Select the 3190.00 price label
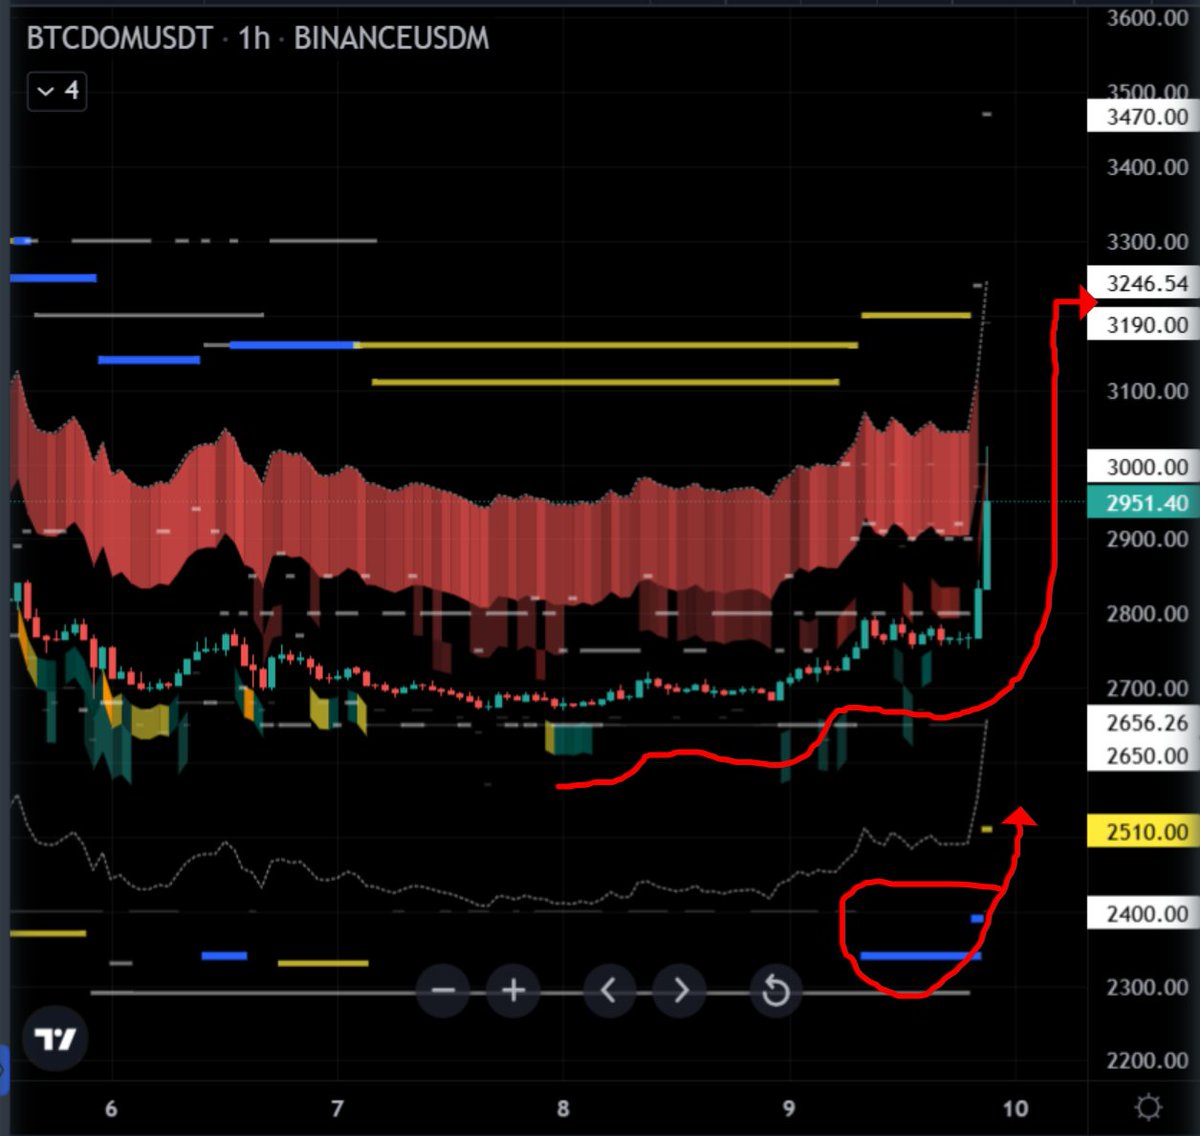This screenshot has width=1200, height=1136. tap(1143, 325)
